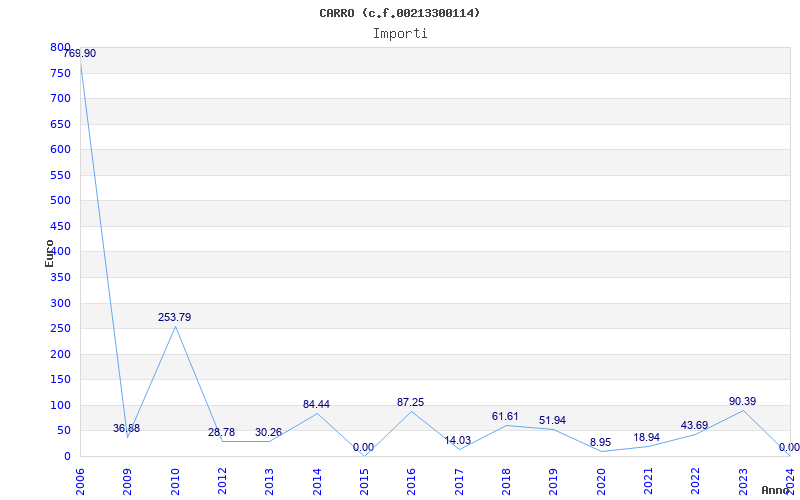800x500 pixels.
Task: Click the 2019 x-axis year label
Action: (x=554, y=482)
